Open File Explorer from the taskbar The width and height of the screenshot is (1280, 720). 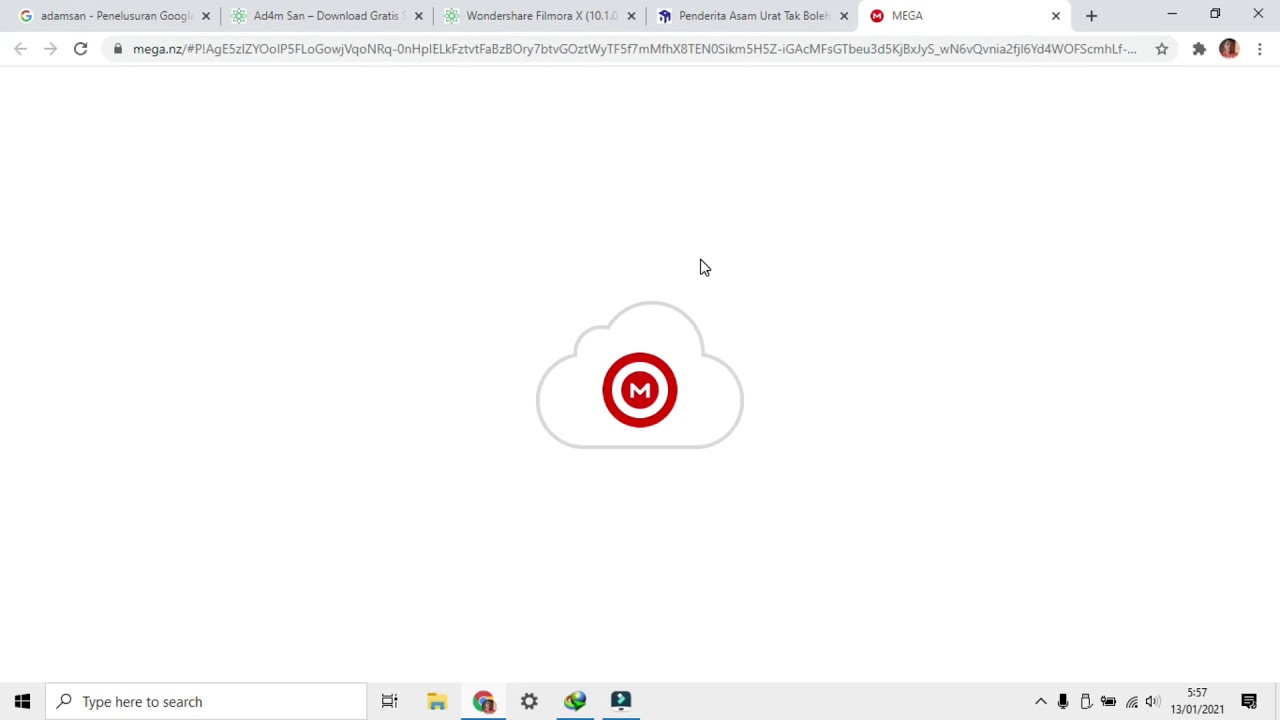(x=436, y=701)
